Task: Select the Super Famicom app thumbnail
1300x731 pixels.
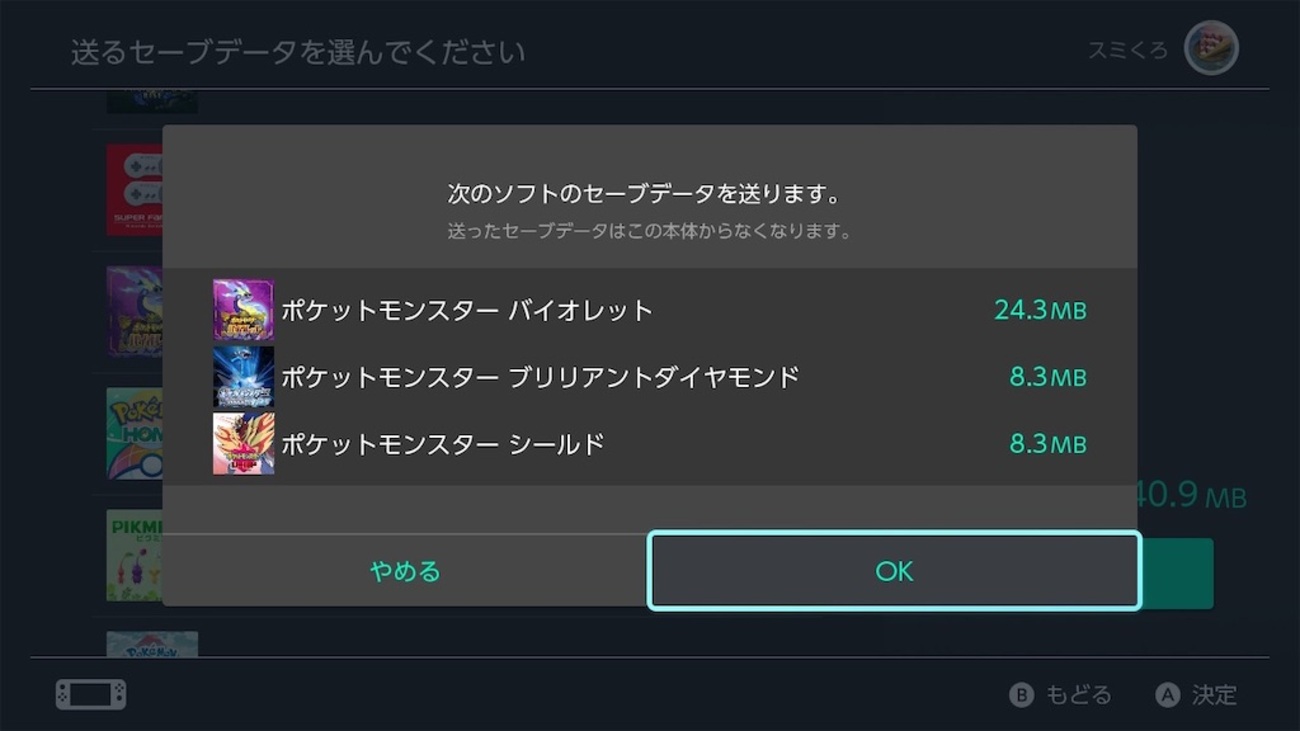Action: [135, 190]
